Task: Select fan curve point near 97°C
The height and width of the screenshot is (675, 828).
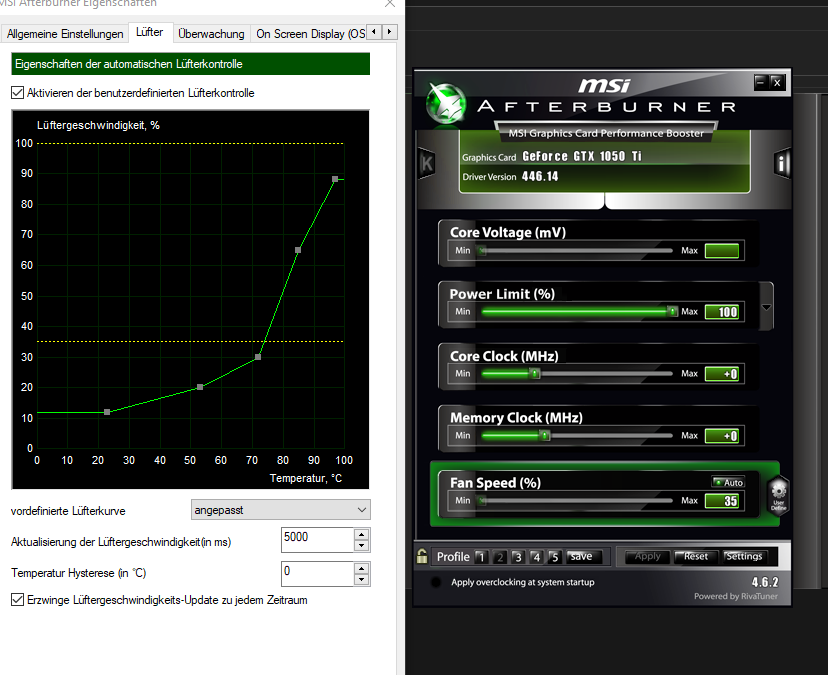Action: (x=335, y=179)
